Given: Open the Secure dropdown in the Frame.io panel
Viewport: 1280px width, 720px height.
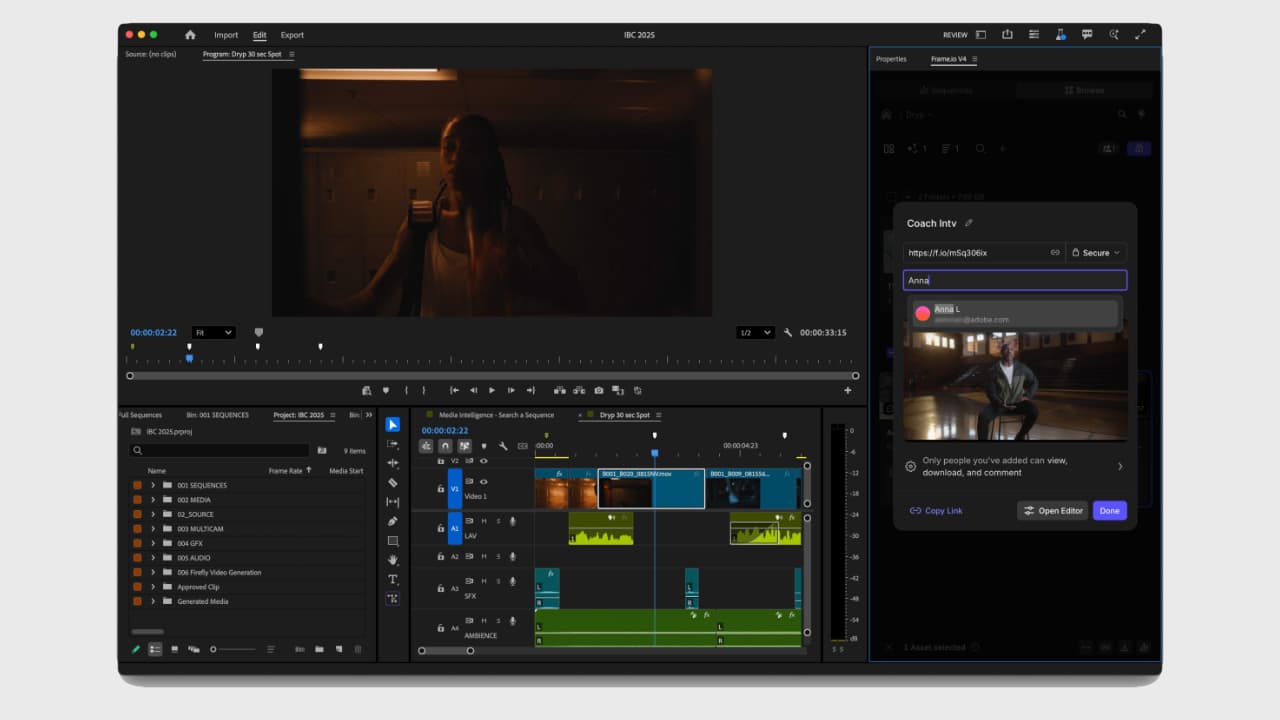Looking at the screenshot, I should 1096,252.
